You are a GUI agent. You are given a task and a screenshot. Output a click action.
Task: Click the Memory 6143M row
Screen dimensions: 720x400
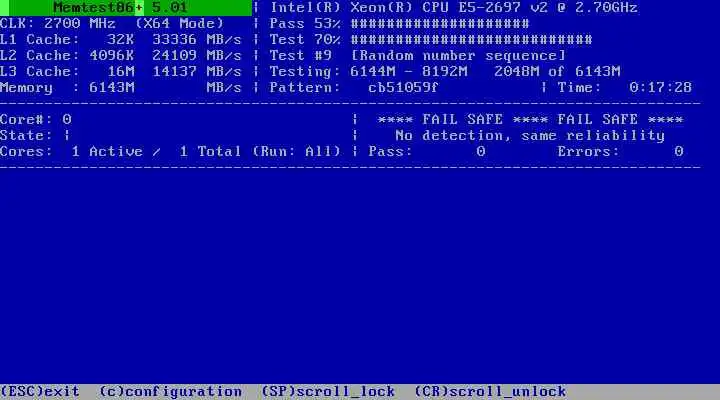120,87
